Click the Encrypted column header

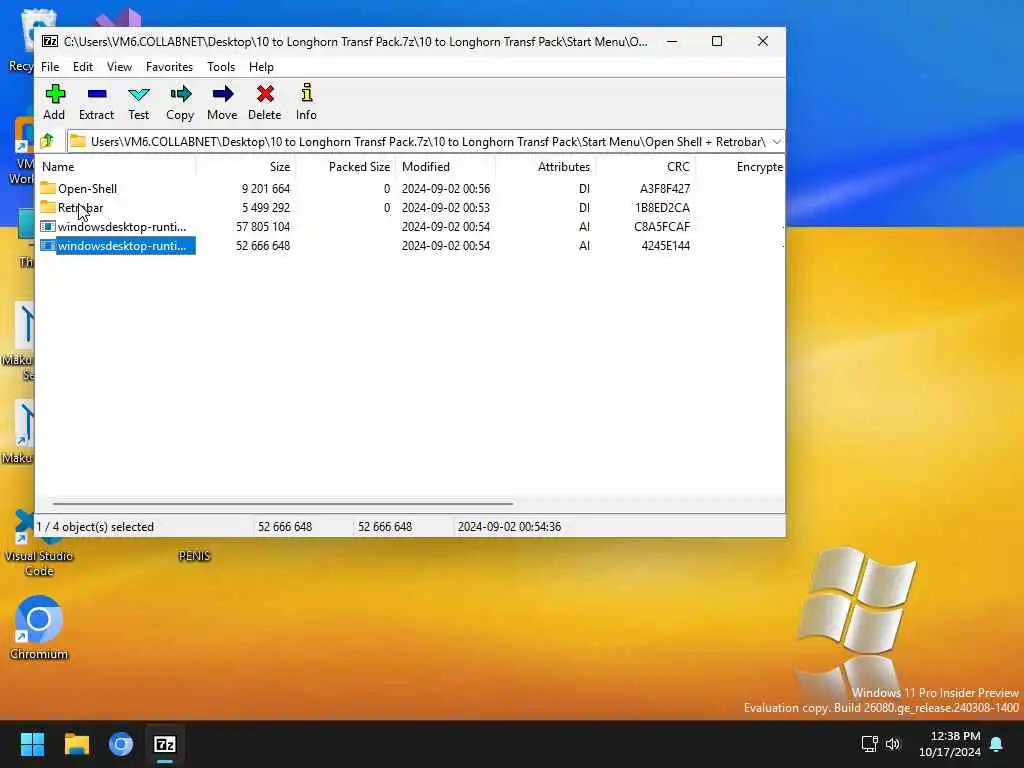(x=740, y=167)
